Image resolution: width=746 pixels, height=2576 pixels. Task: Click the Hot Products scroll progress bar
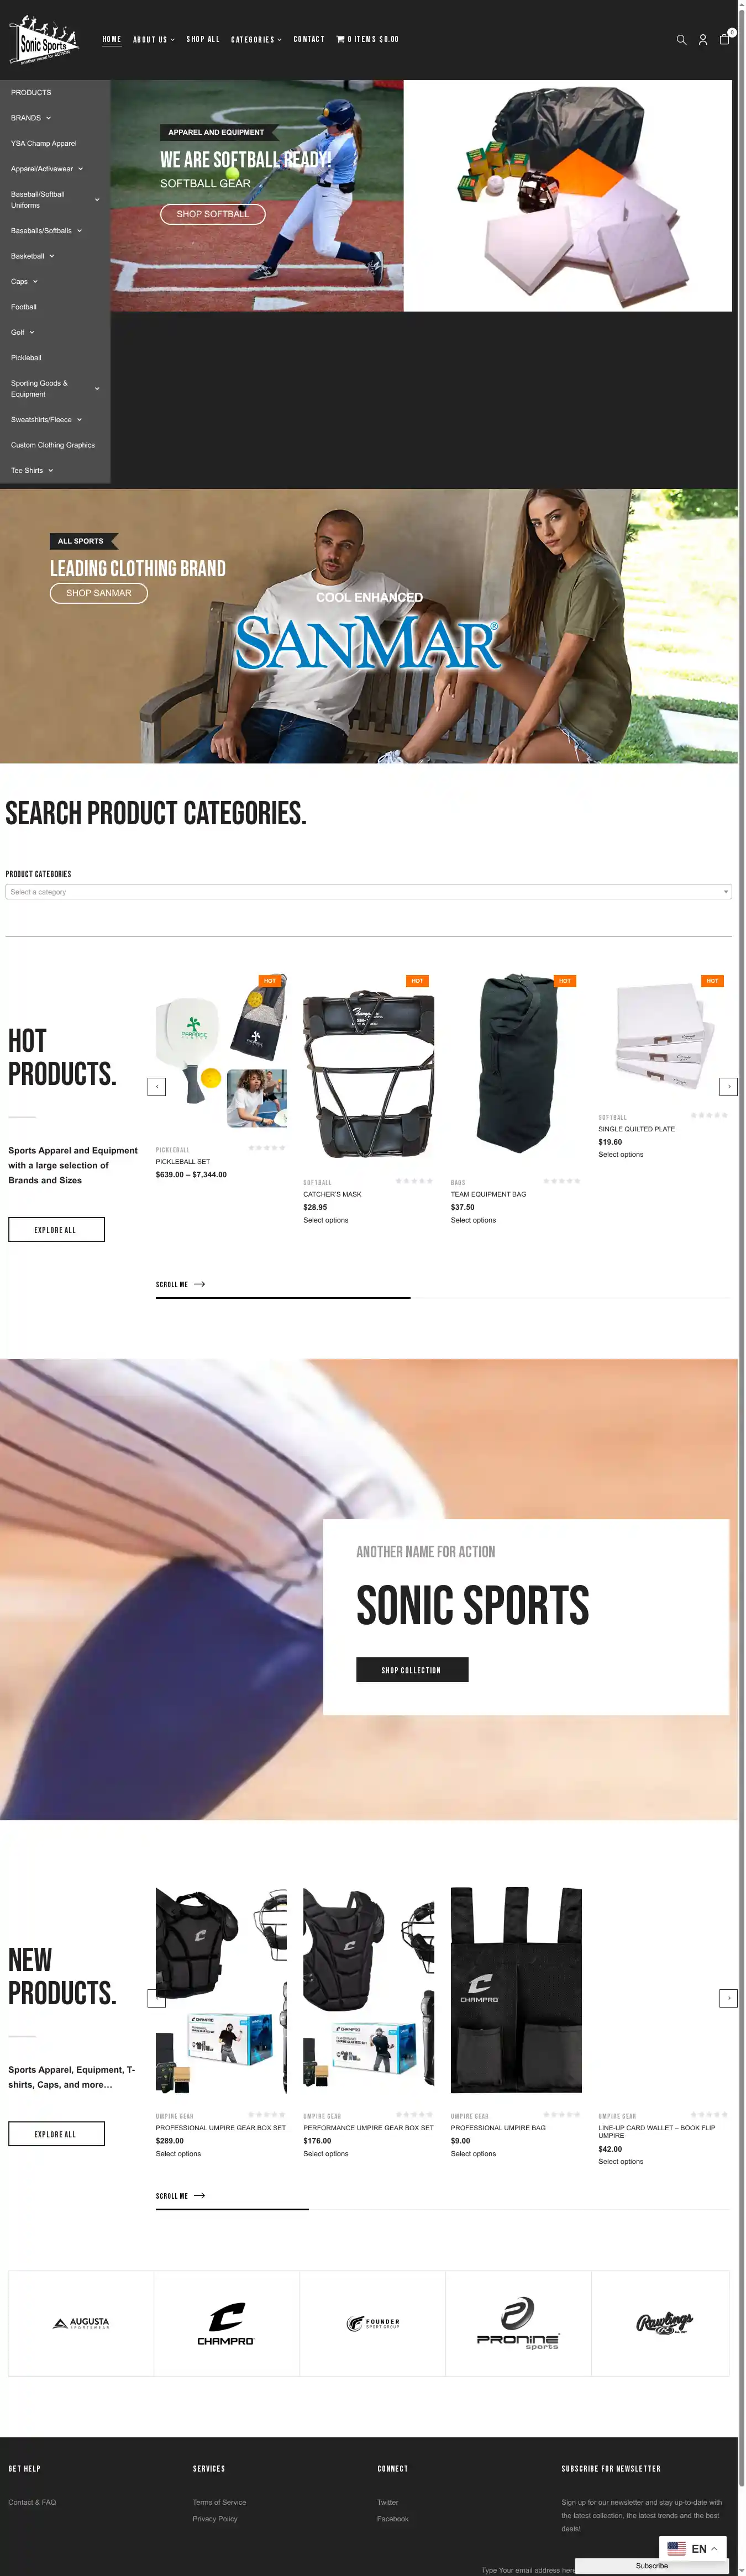(x=443, y=1297)
